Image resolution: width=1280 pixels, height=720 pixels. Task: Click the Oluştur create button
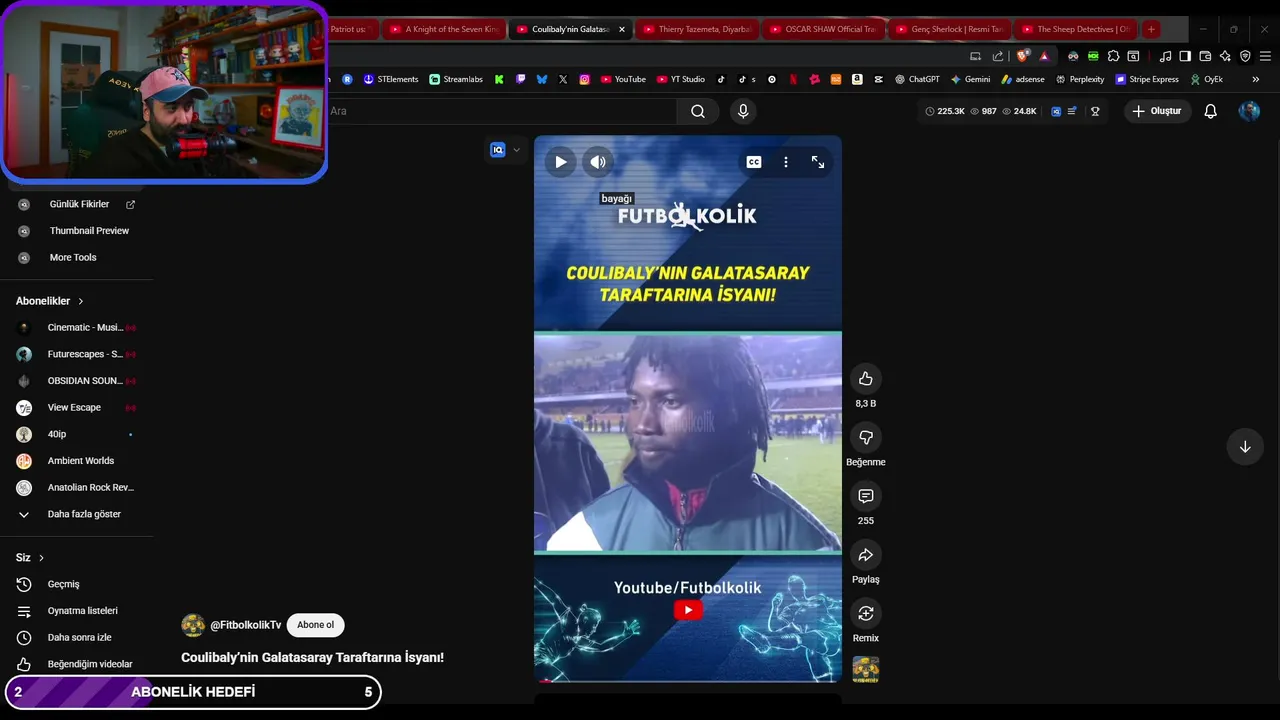1157,111
